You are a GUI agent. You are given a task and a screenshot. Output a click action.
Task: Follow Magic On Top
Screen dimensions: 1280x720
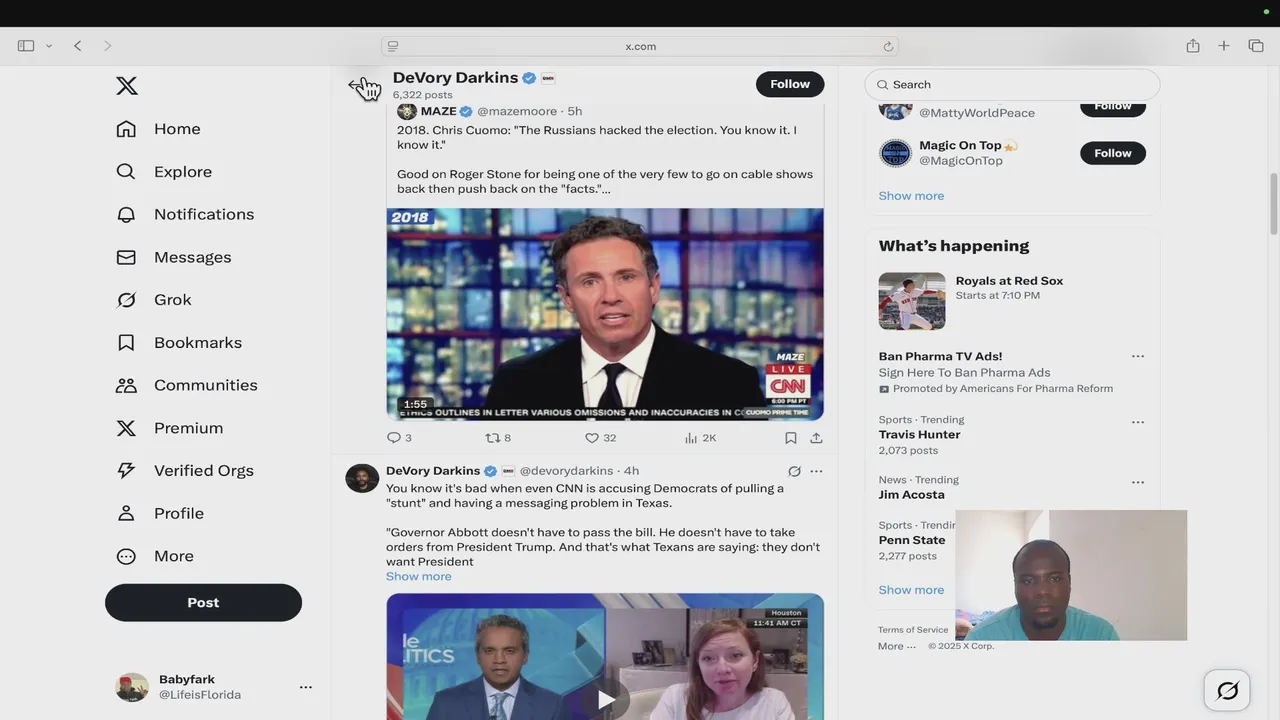pyautogui.click(x=1113, y=153)
